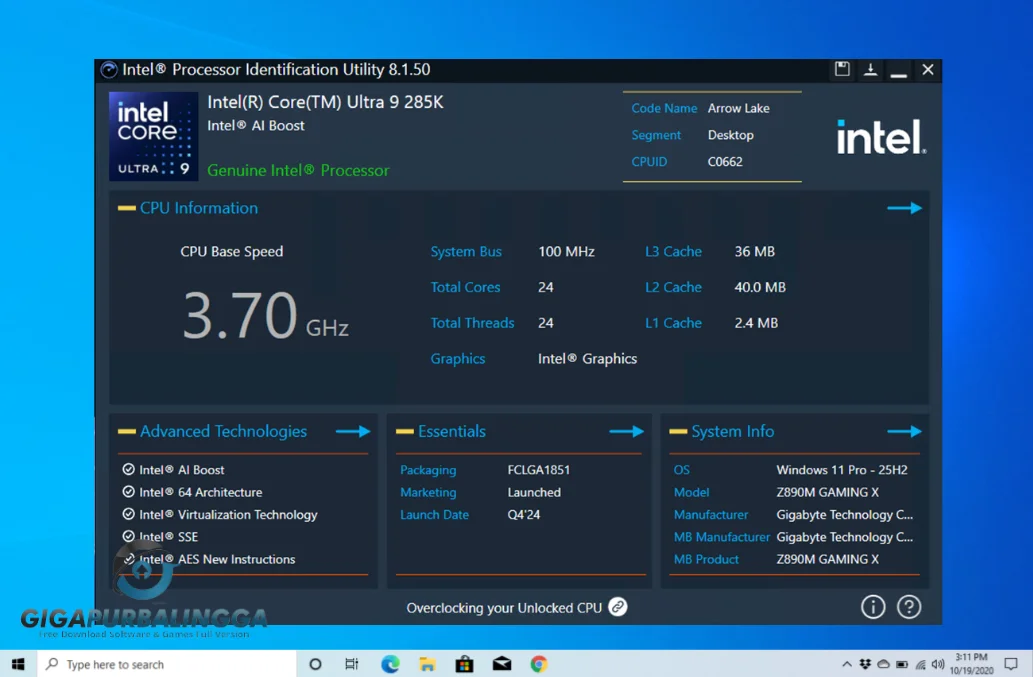Click the FCLGA1851 packaging value
The width and height of the screenshot is (1033, 677).
click(x=538, y=470)
